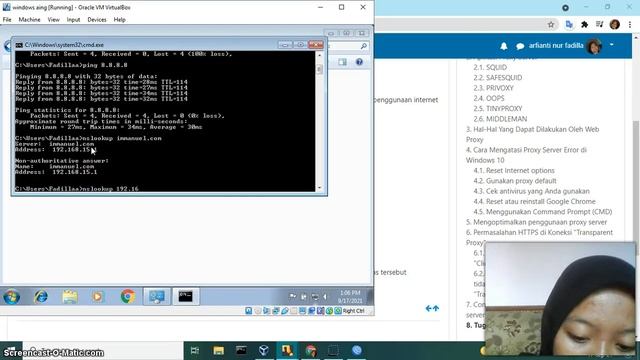
Task: Open the Input menu in VirtualBox
Action: pyautogui.click(x=73, y=20)
